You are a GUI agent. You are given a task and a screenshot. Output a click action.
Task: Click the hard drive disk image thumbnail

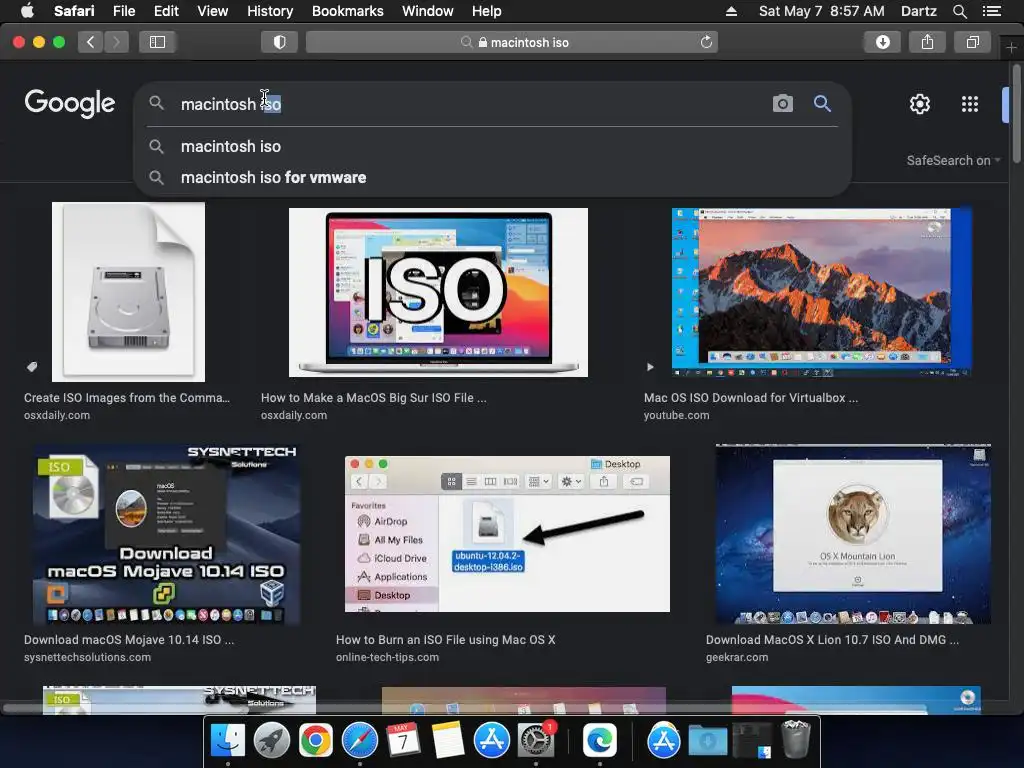[x=129, y=292]
